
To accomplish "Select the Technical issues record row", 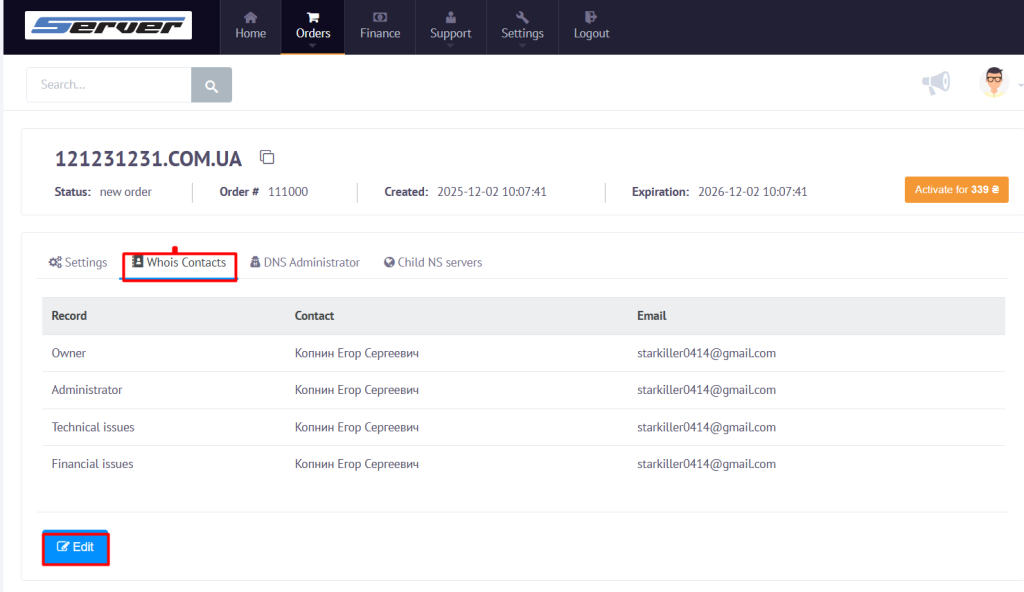I will [93, 427].
